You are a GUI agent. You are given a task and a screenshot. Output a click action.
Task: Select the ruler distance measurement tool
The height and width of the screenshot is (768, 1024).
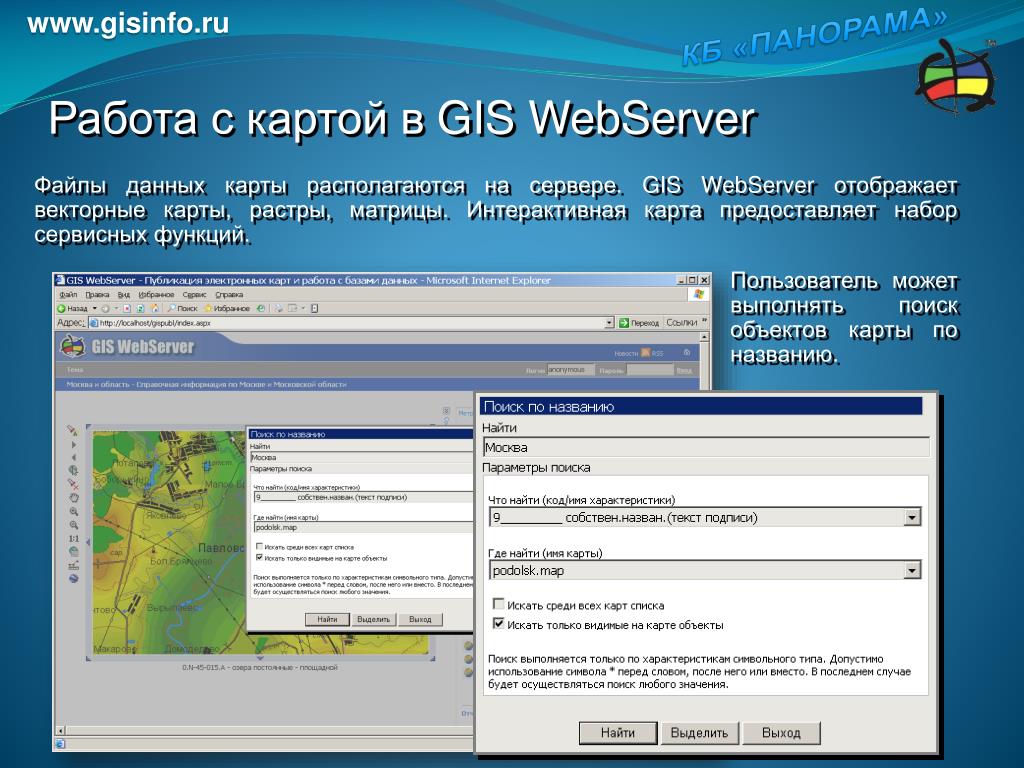(x=74, y=566)
